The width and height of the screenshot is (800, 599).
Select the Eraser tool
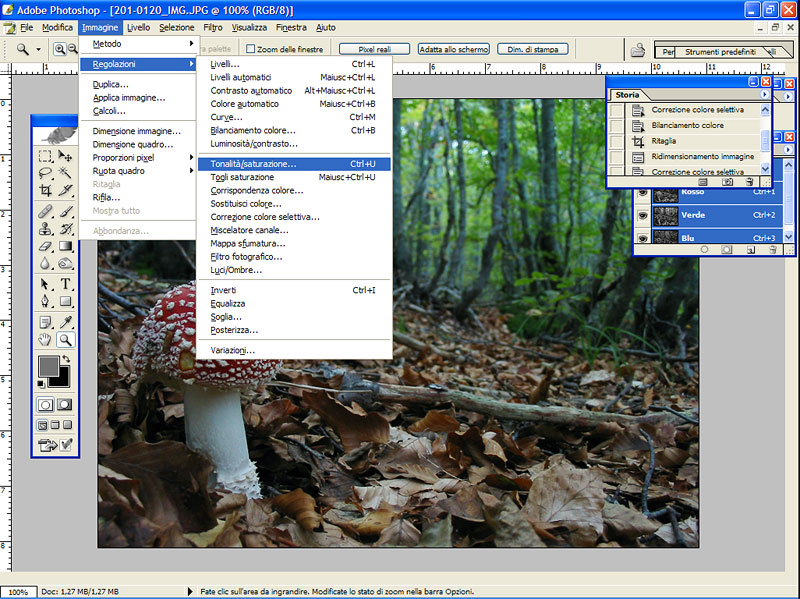point(45,246)
